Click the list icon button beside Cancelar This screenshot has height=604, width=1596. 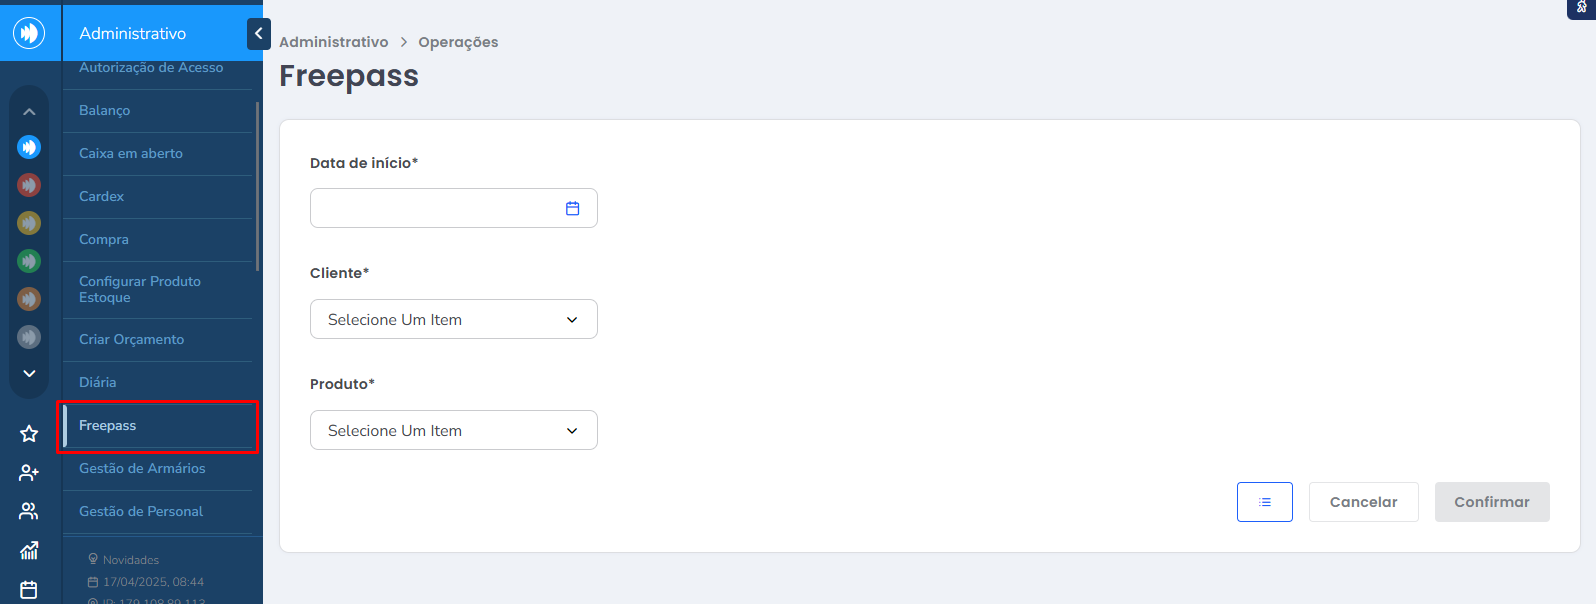tap(1265, 502)
